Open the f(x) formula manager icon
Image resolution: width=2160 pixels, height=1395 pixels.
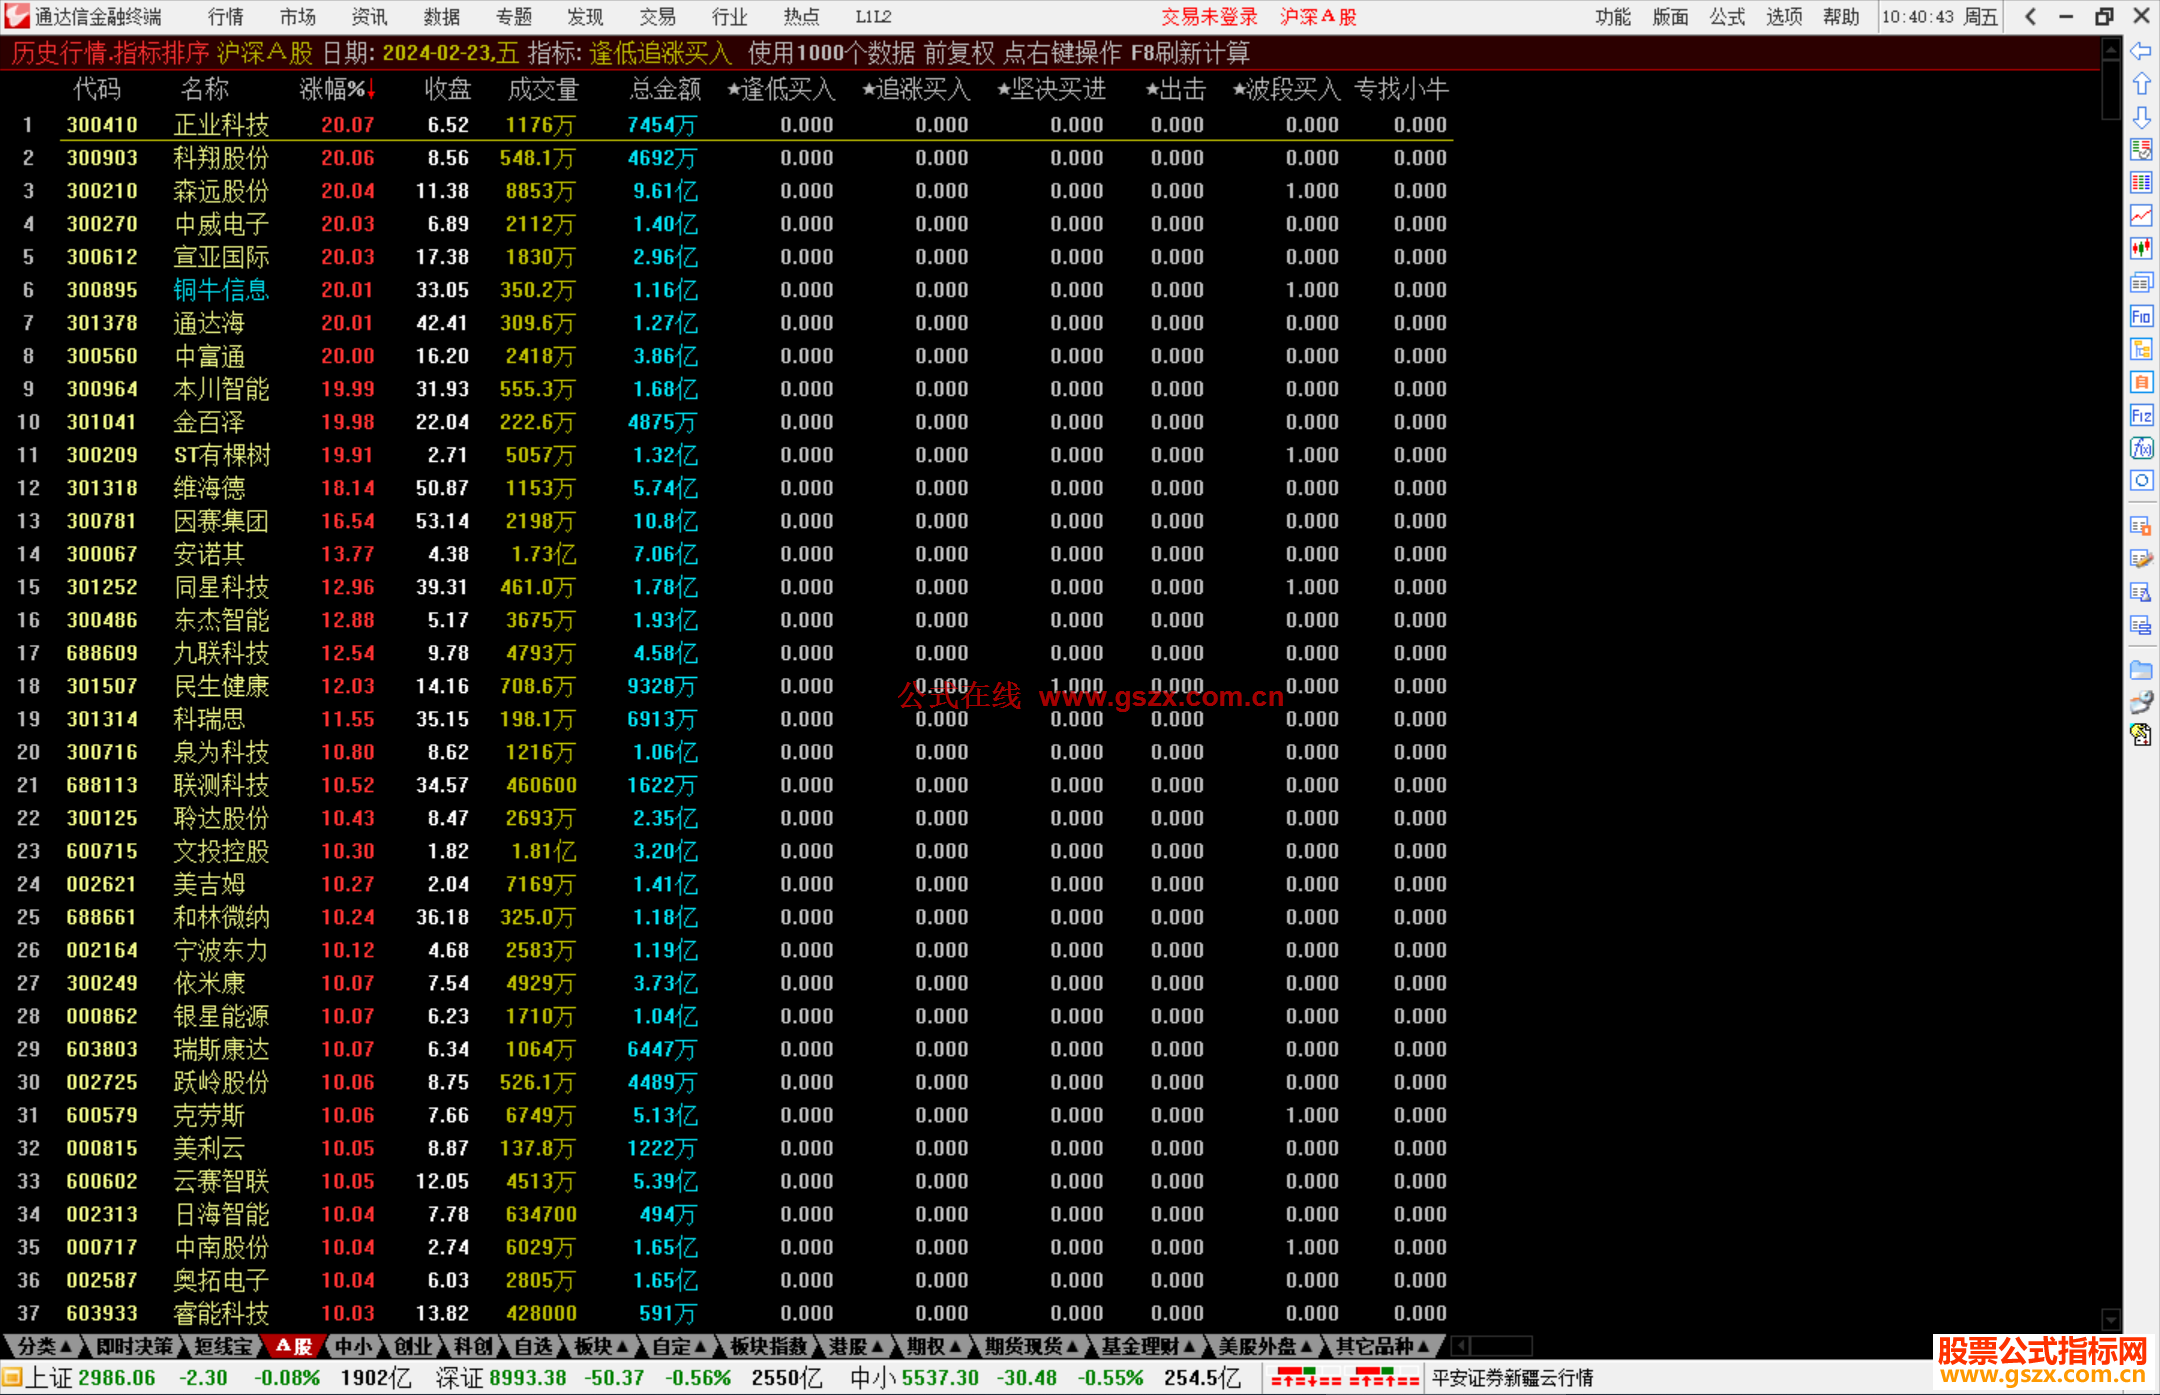tap(2141, 448)
